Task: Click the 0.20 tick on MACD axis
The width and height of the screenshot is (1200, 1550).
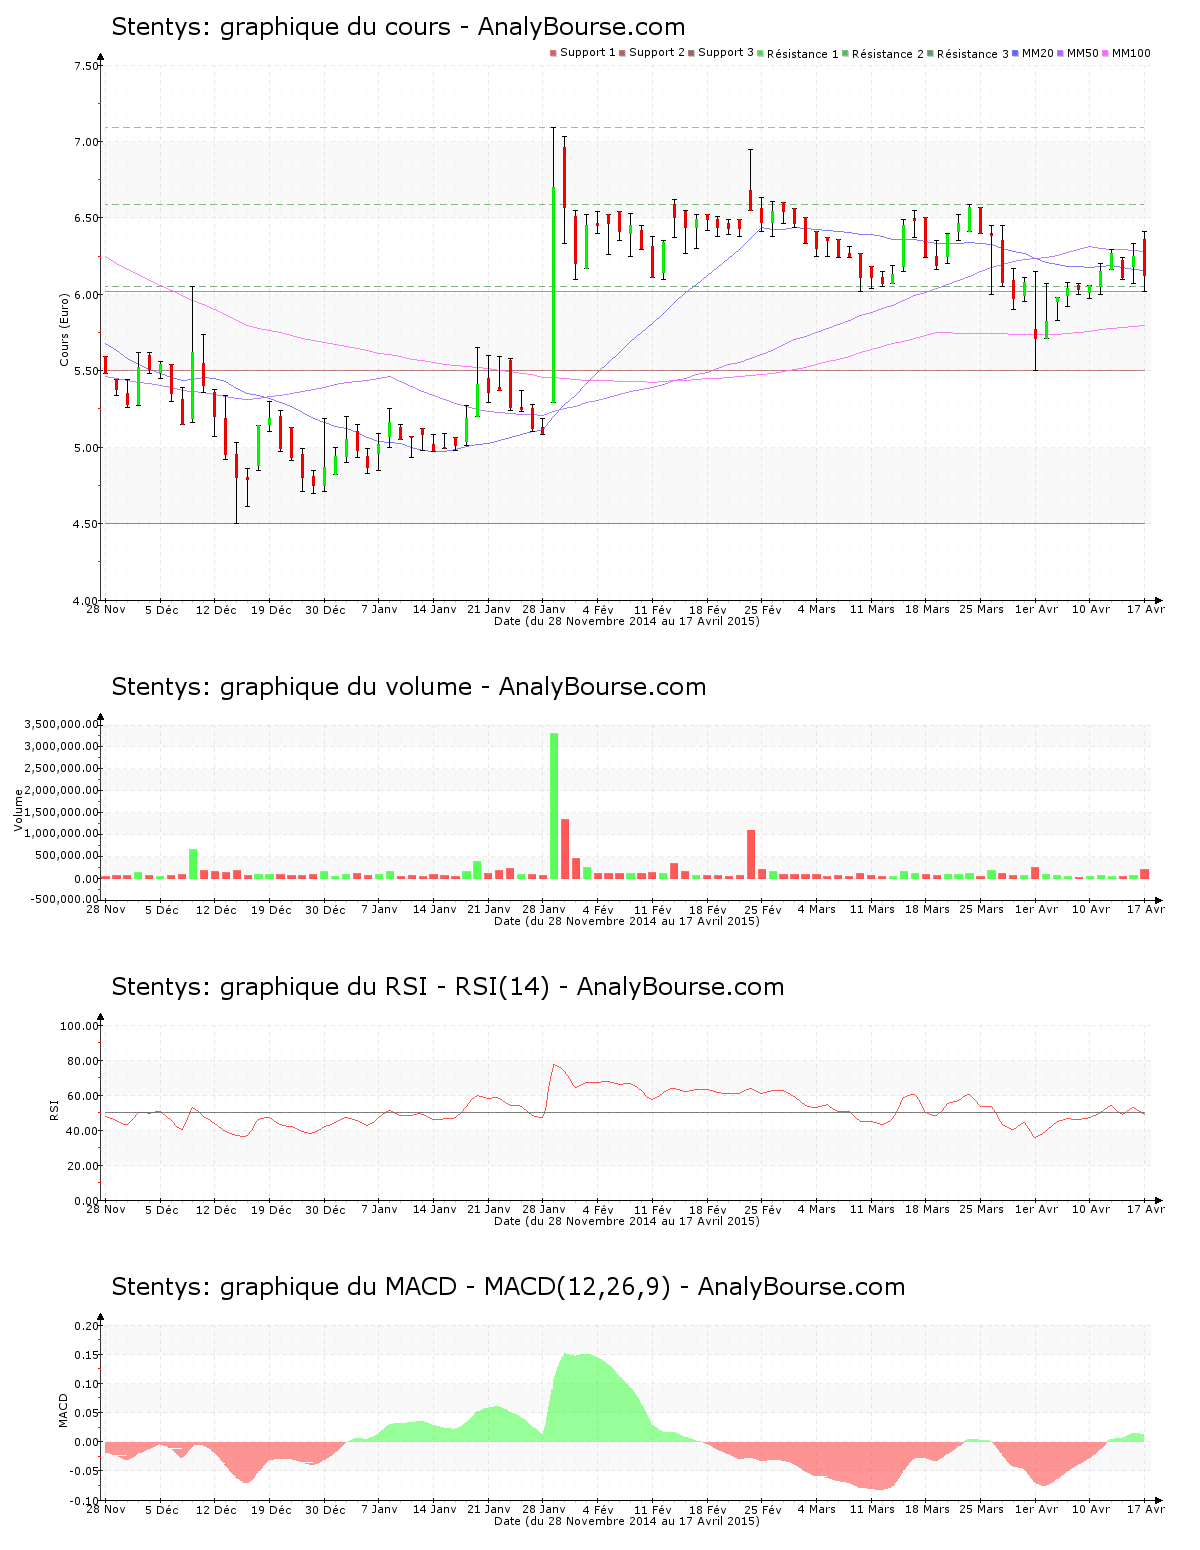Action: coord(87,1326)
